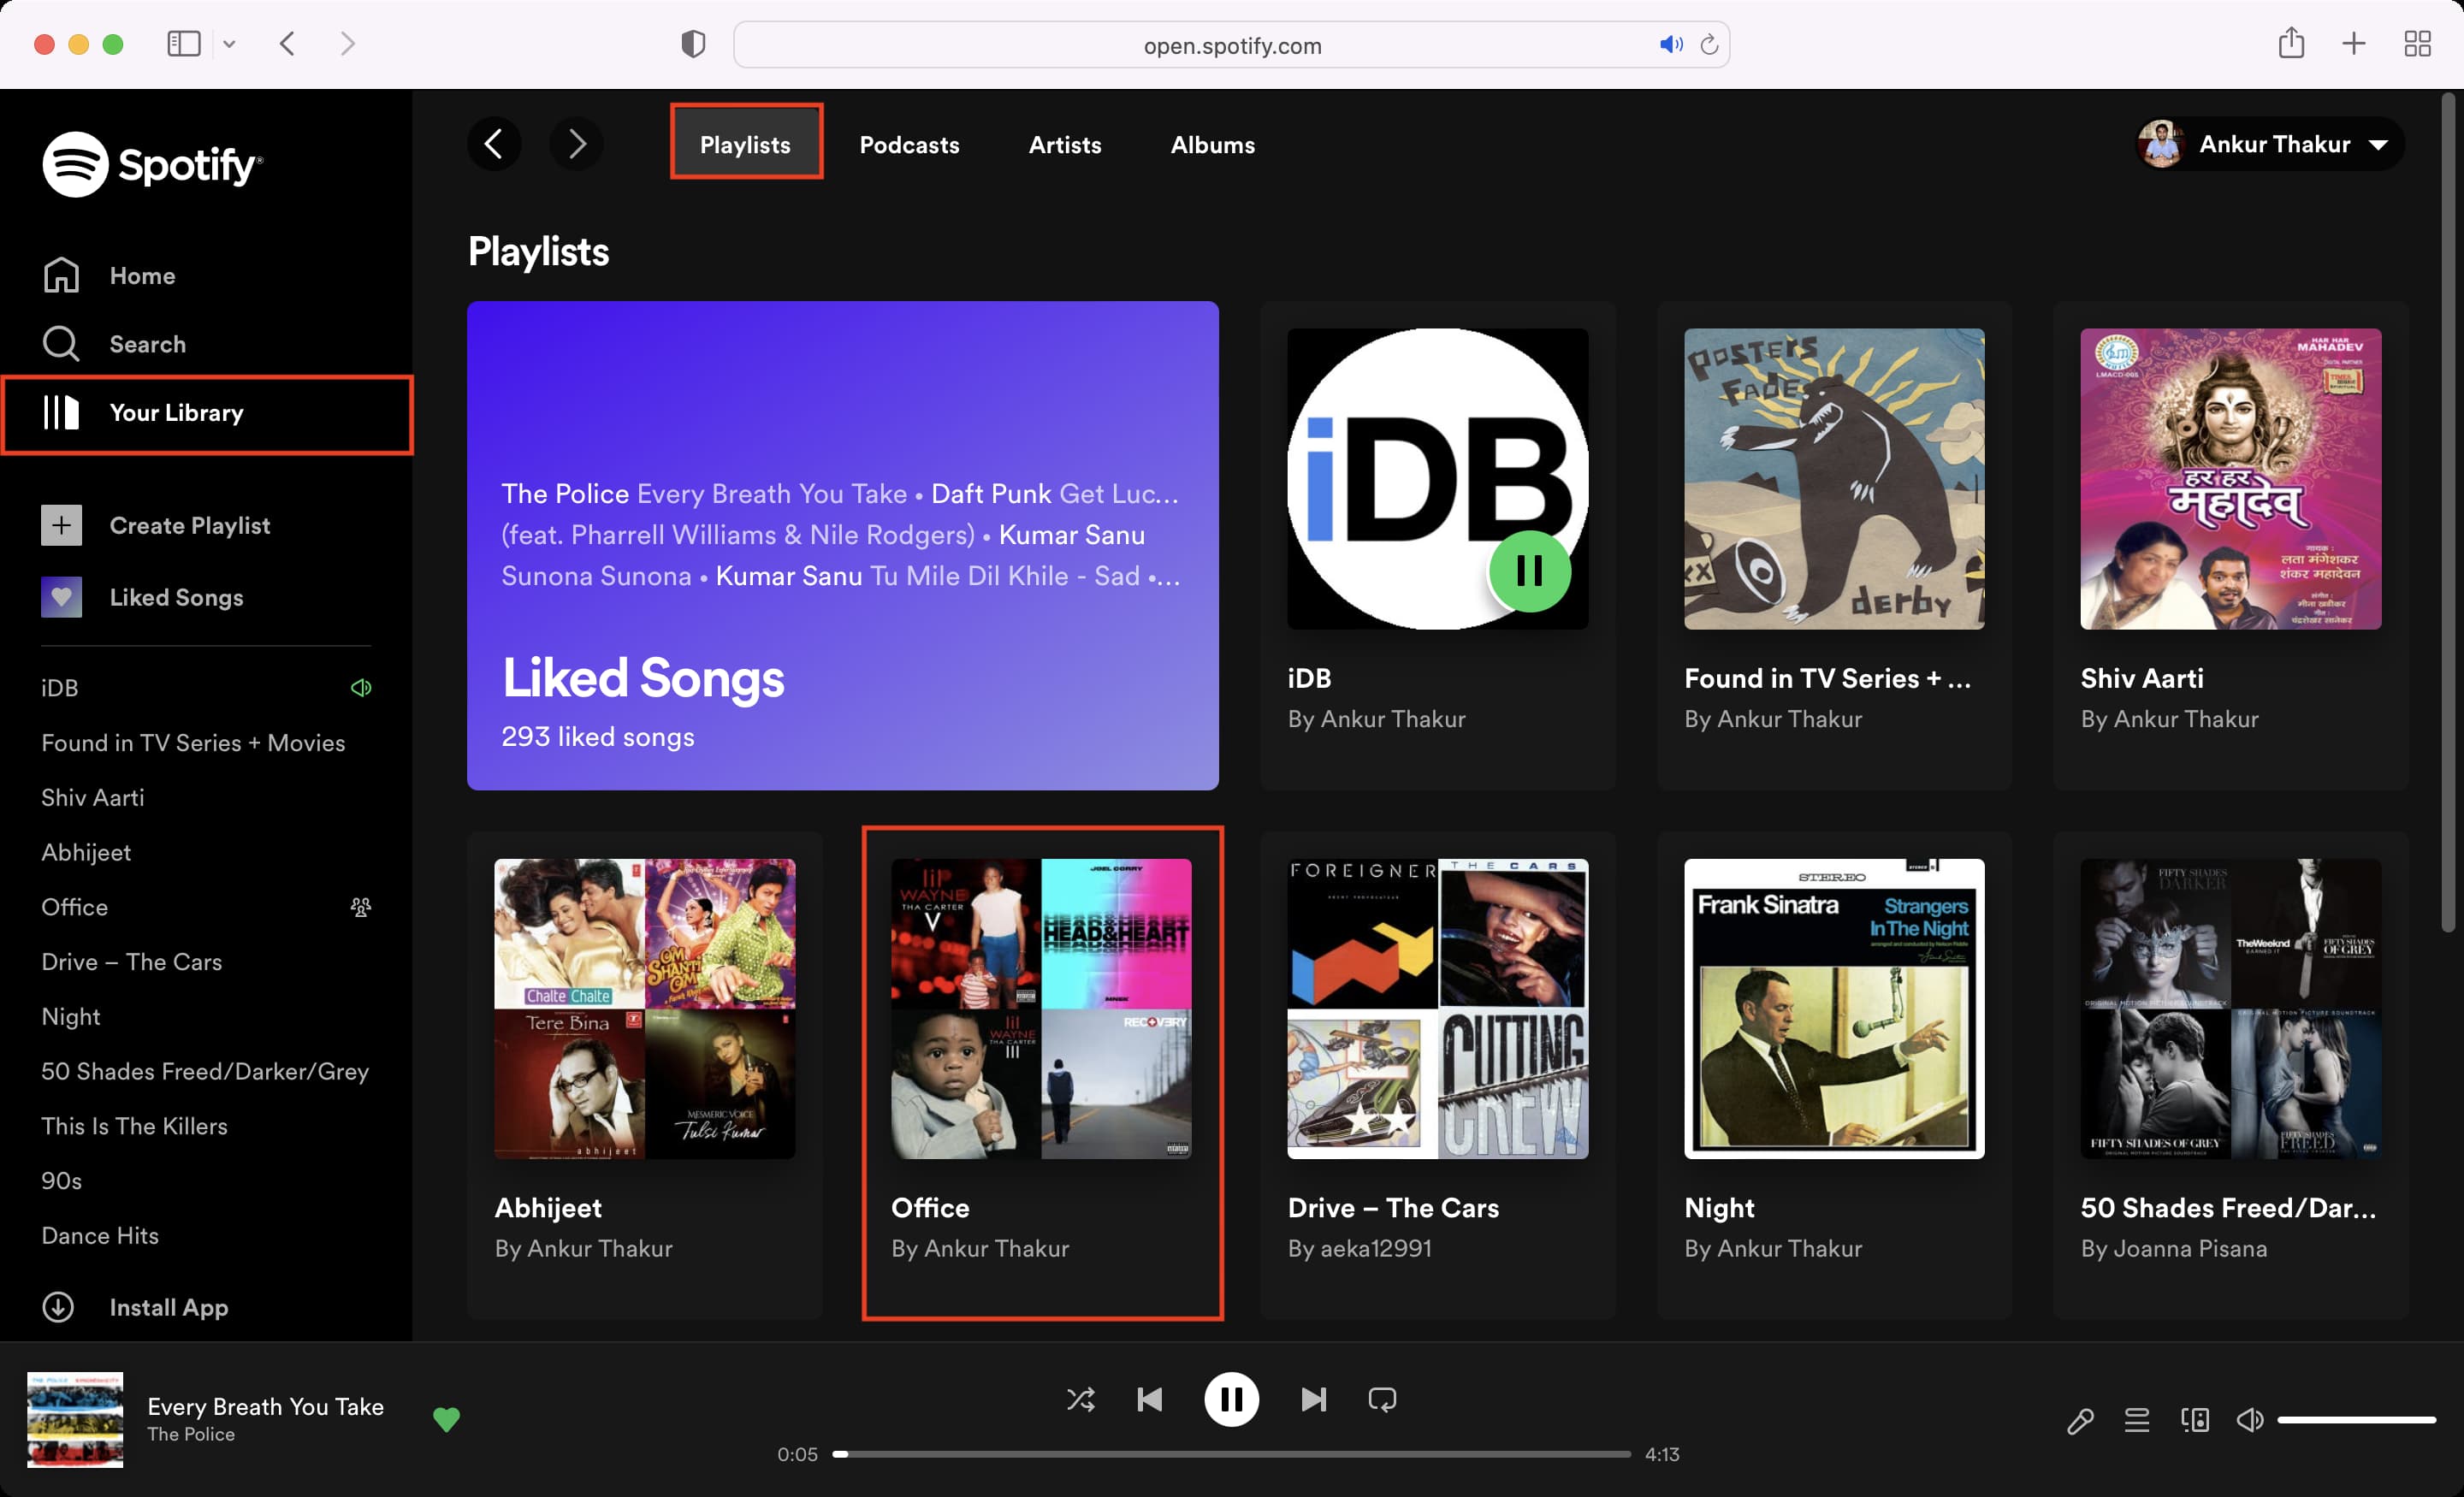Select 50 Shades Freed/Darker/Grey in sidebar
The width and height of the screenshot is (2464, 1497).
[x=205, y=1071]
